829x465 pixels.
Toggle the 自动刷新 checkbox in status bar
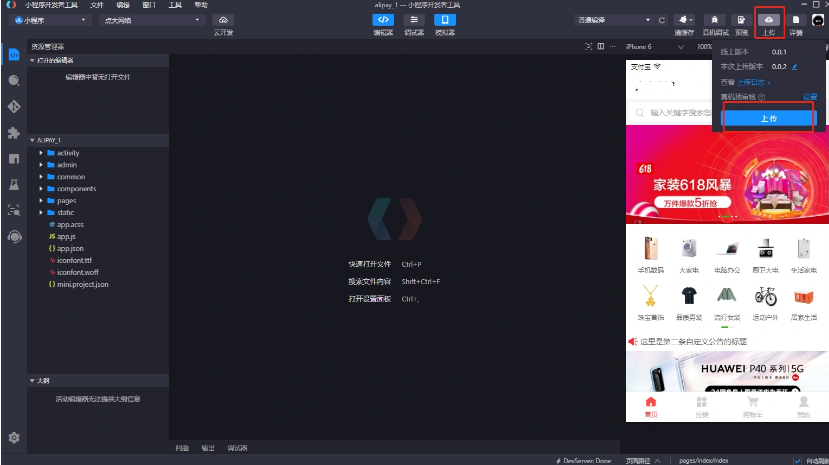[797, 461]
